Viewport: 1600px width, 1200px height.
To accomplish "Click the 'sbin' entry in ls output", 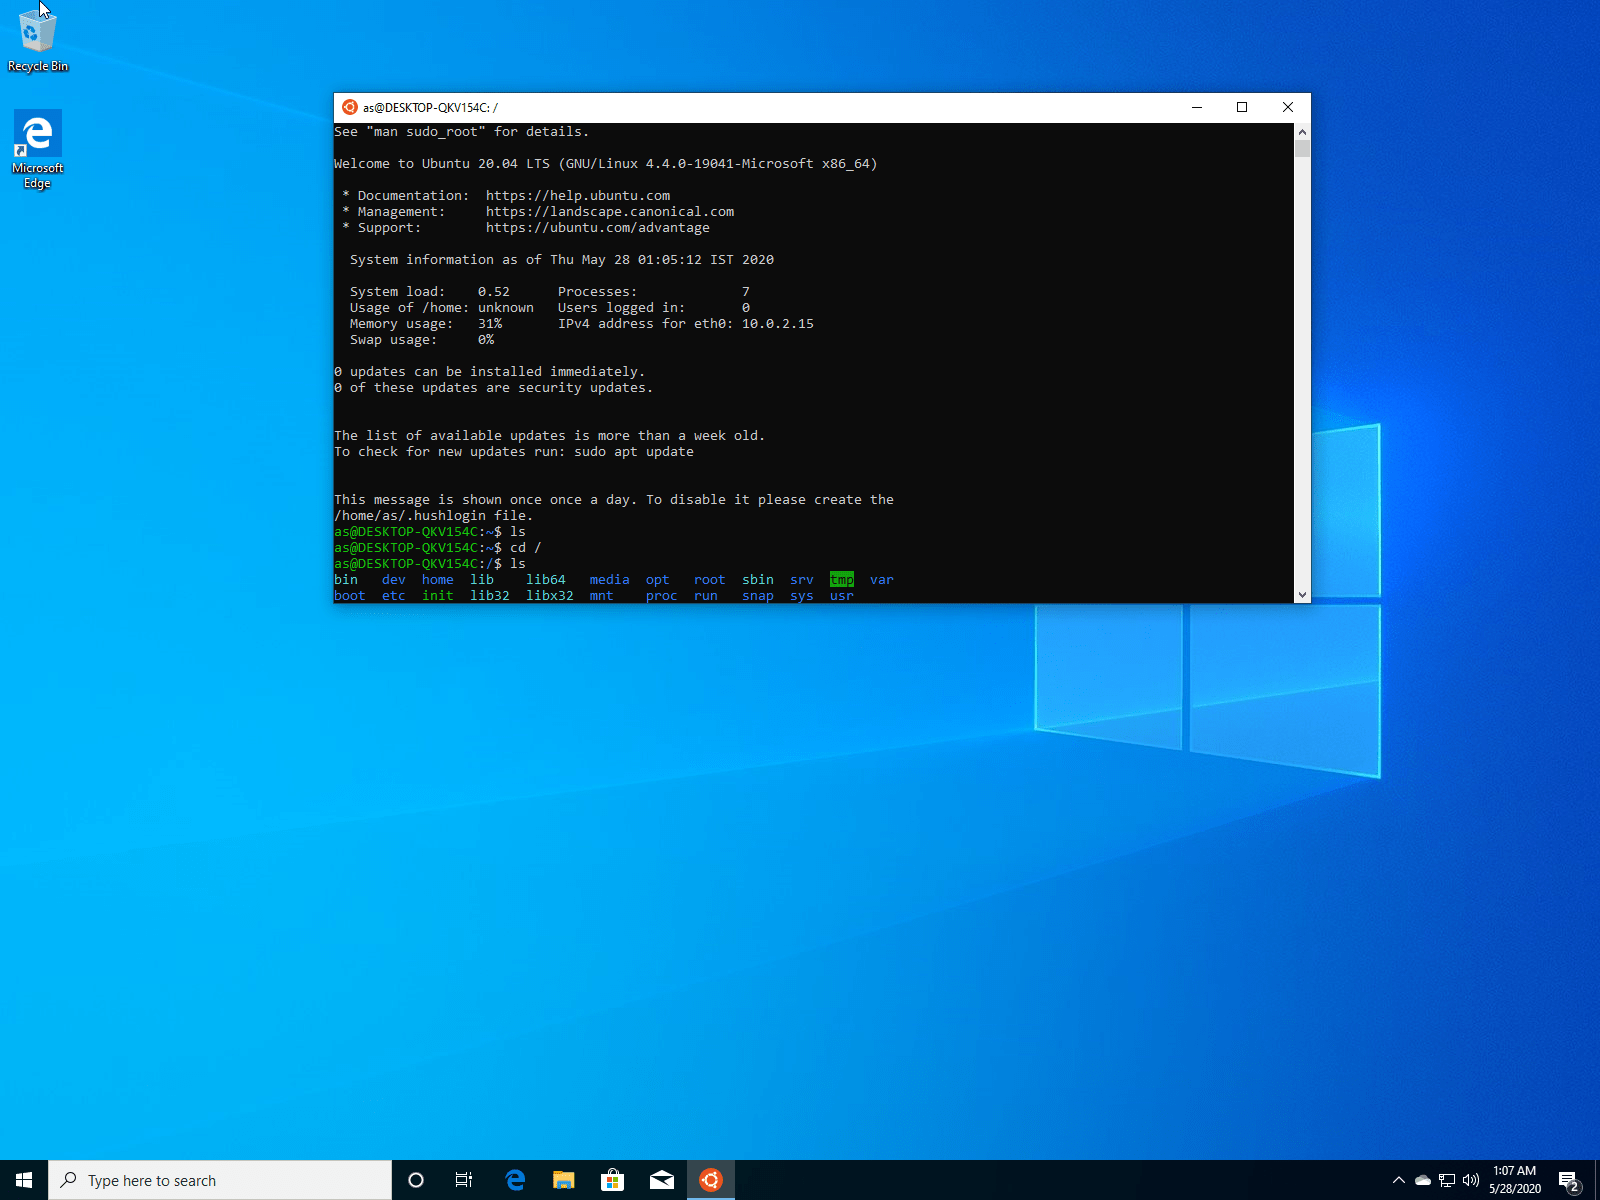I will pyautogui.click(x=758, y=580).
